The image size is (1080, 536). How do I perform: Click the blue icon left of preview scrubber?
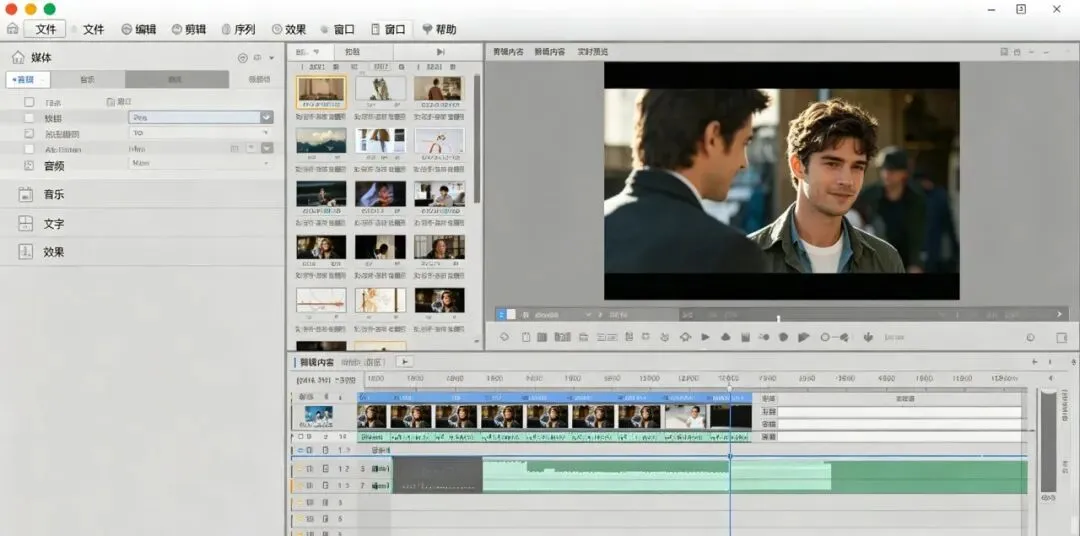501,314
